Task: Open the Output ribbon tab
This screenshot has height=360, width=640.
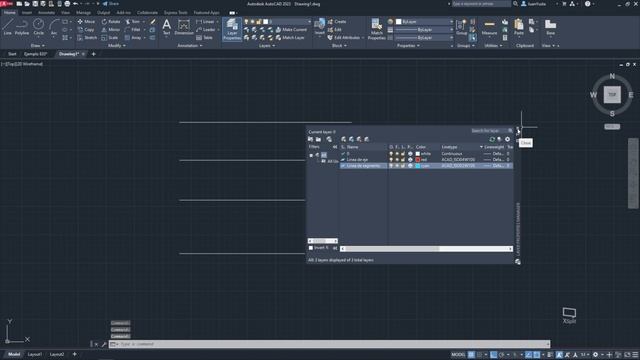Action: (103, 13)
